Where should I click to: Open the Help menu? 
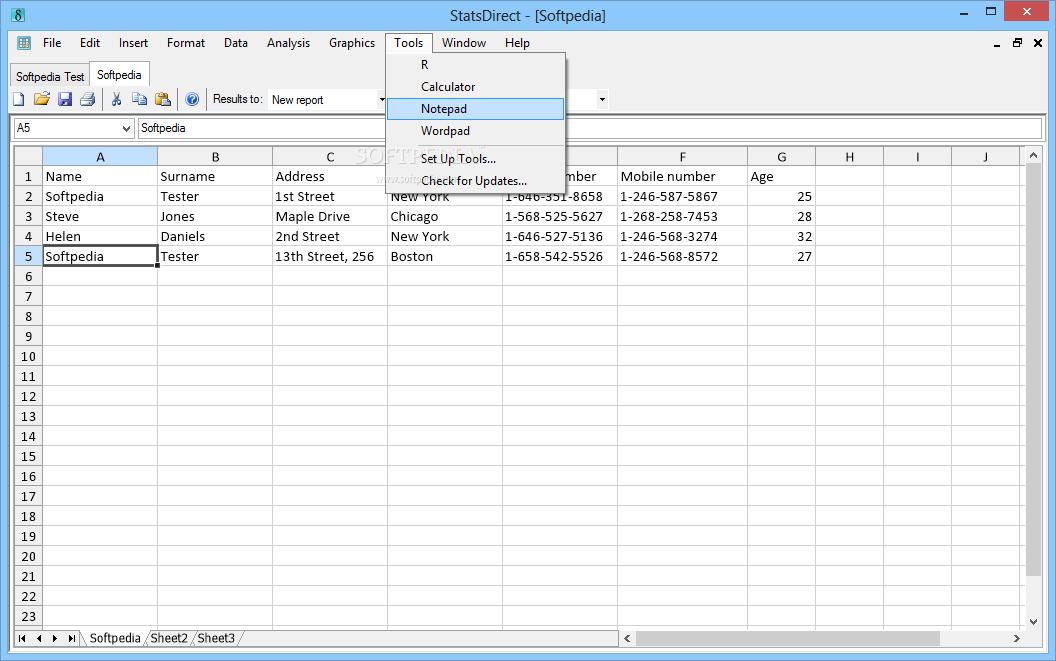point(517,43)
